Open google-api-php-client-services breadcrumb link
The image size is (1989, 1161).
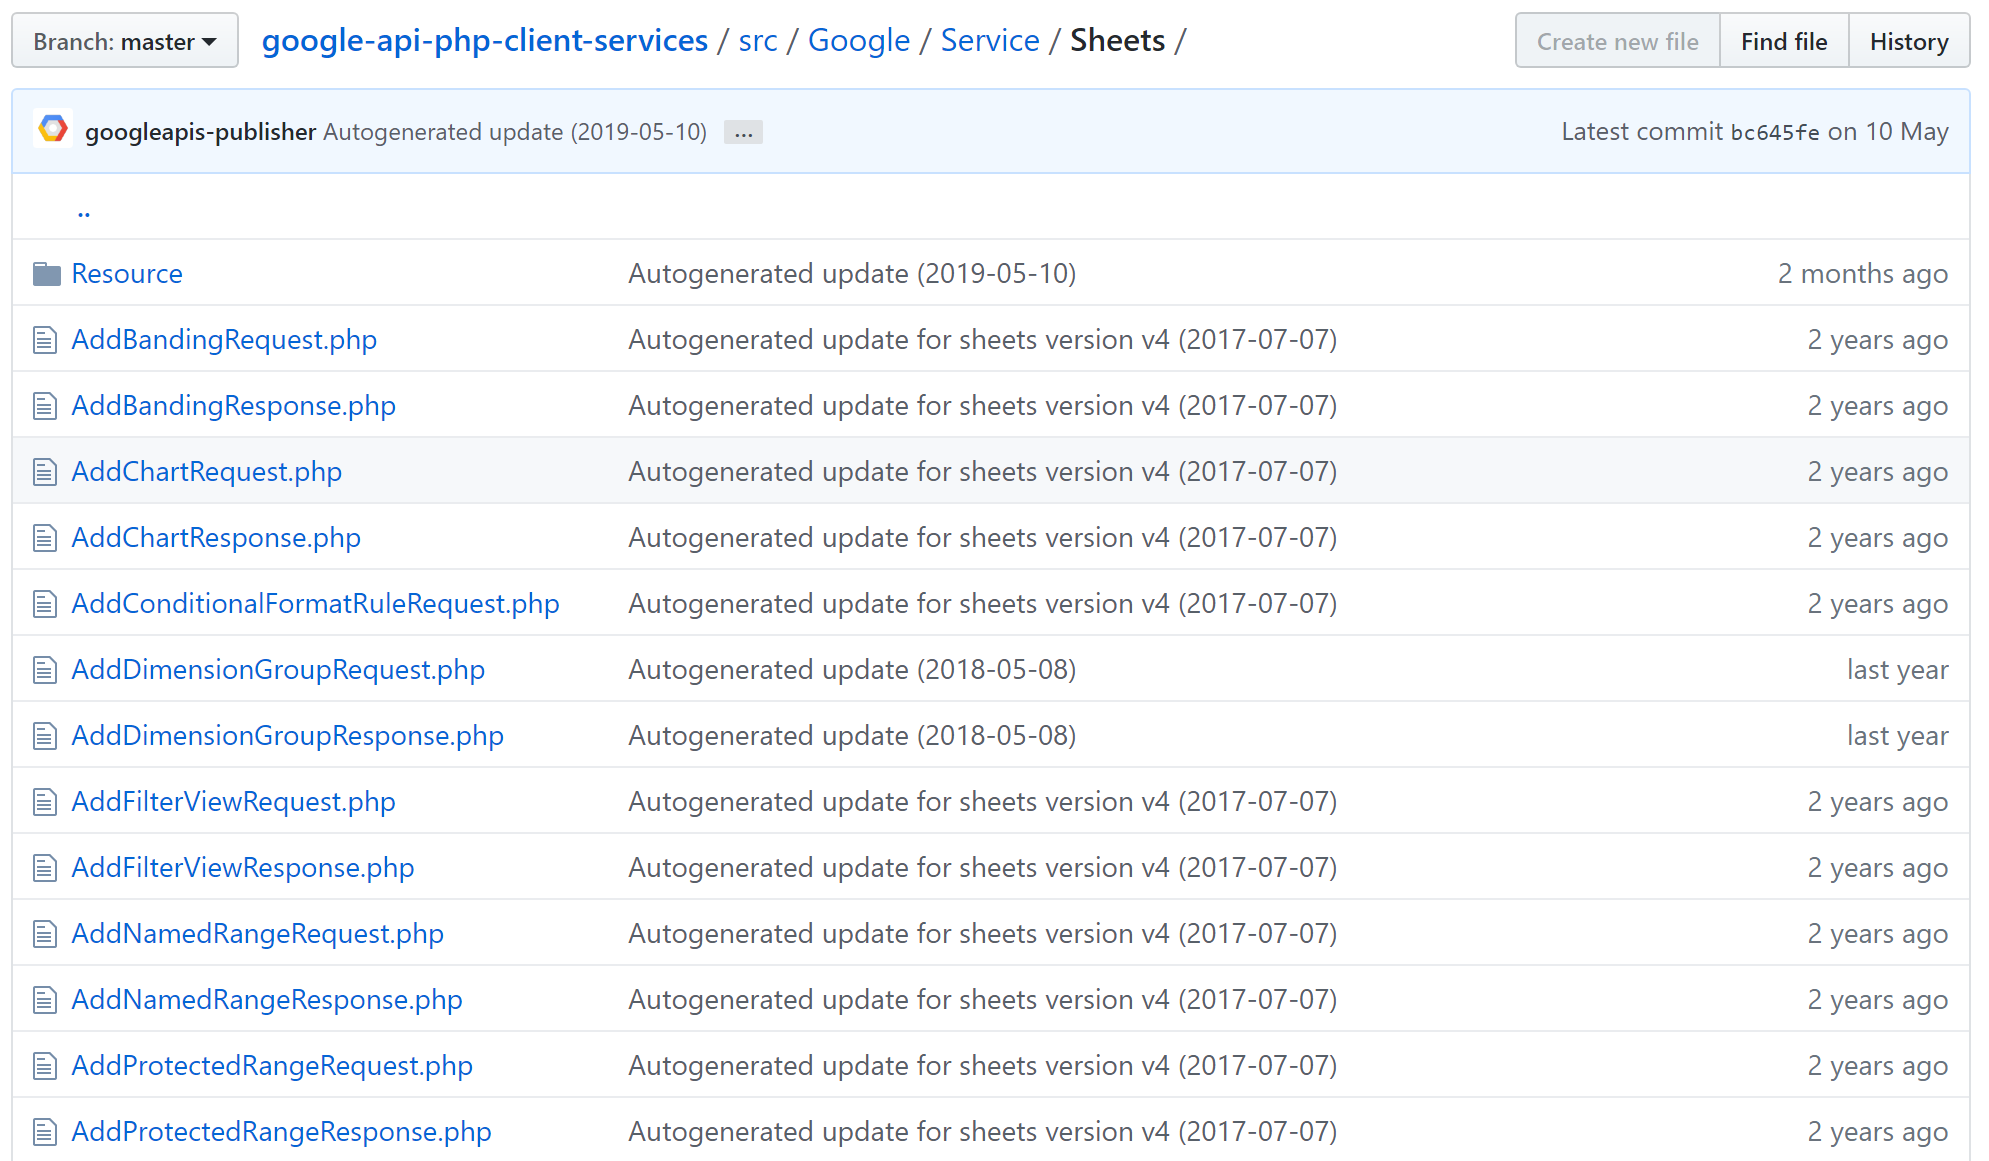(484, 41)
